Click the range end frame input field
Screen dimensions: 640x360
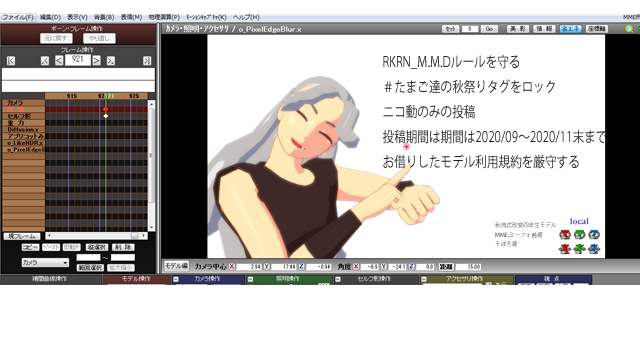click(x=122, y=257)
